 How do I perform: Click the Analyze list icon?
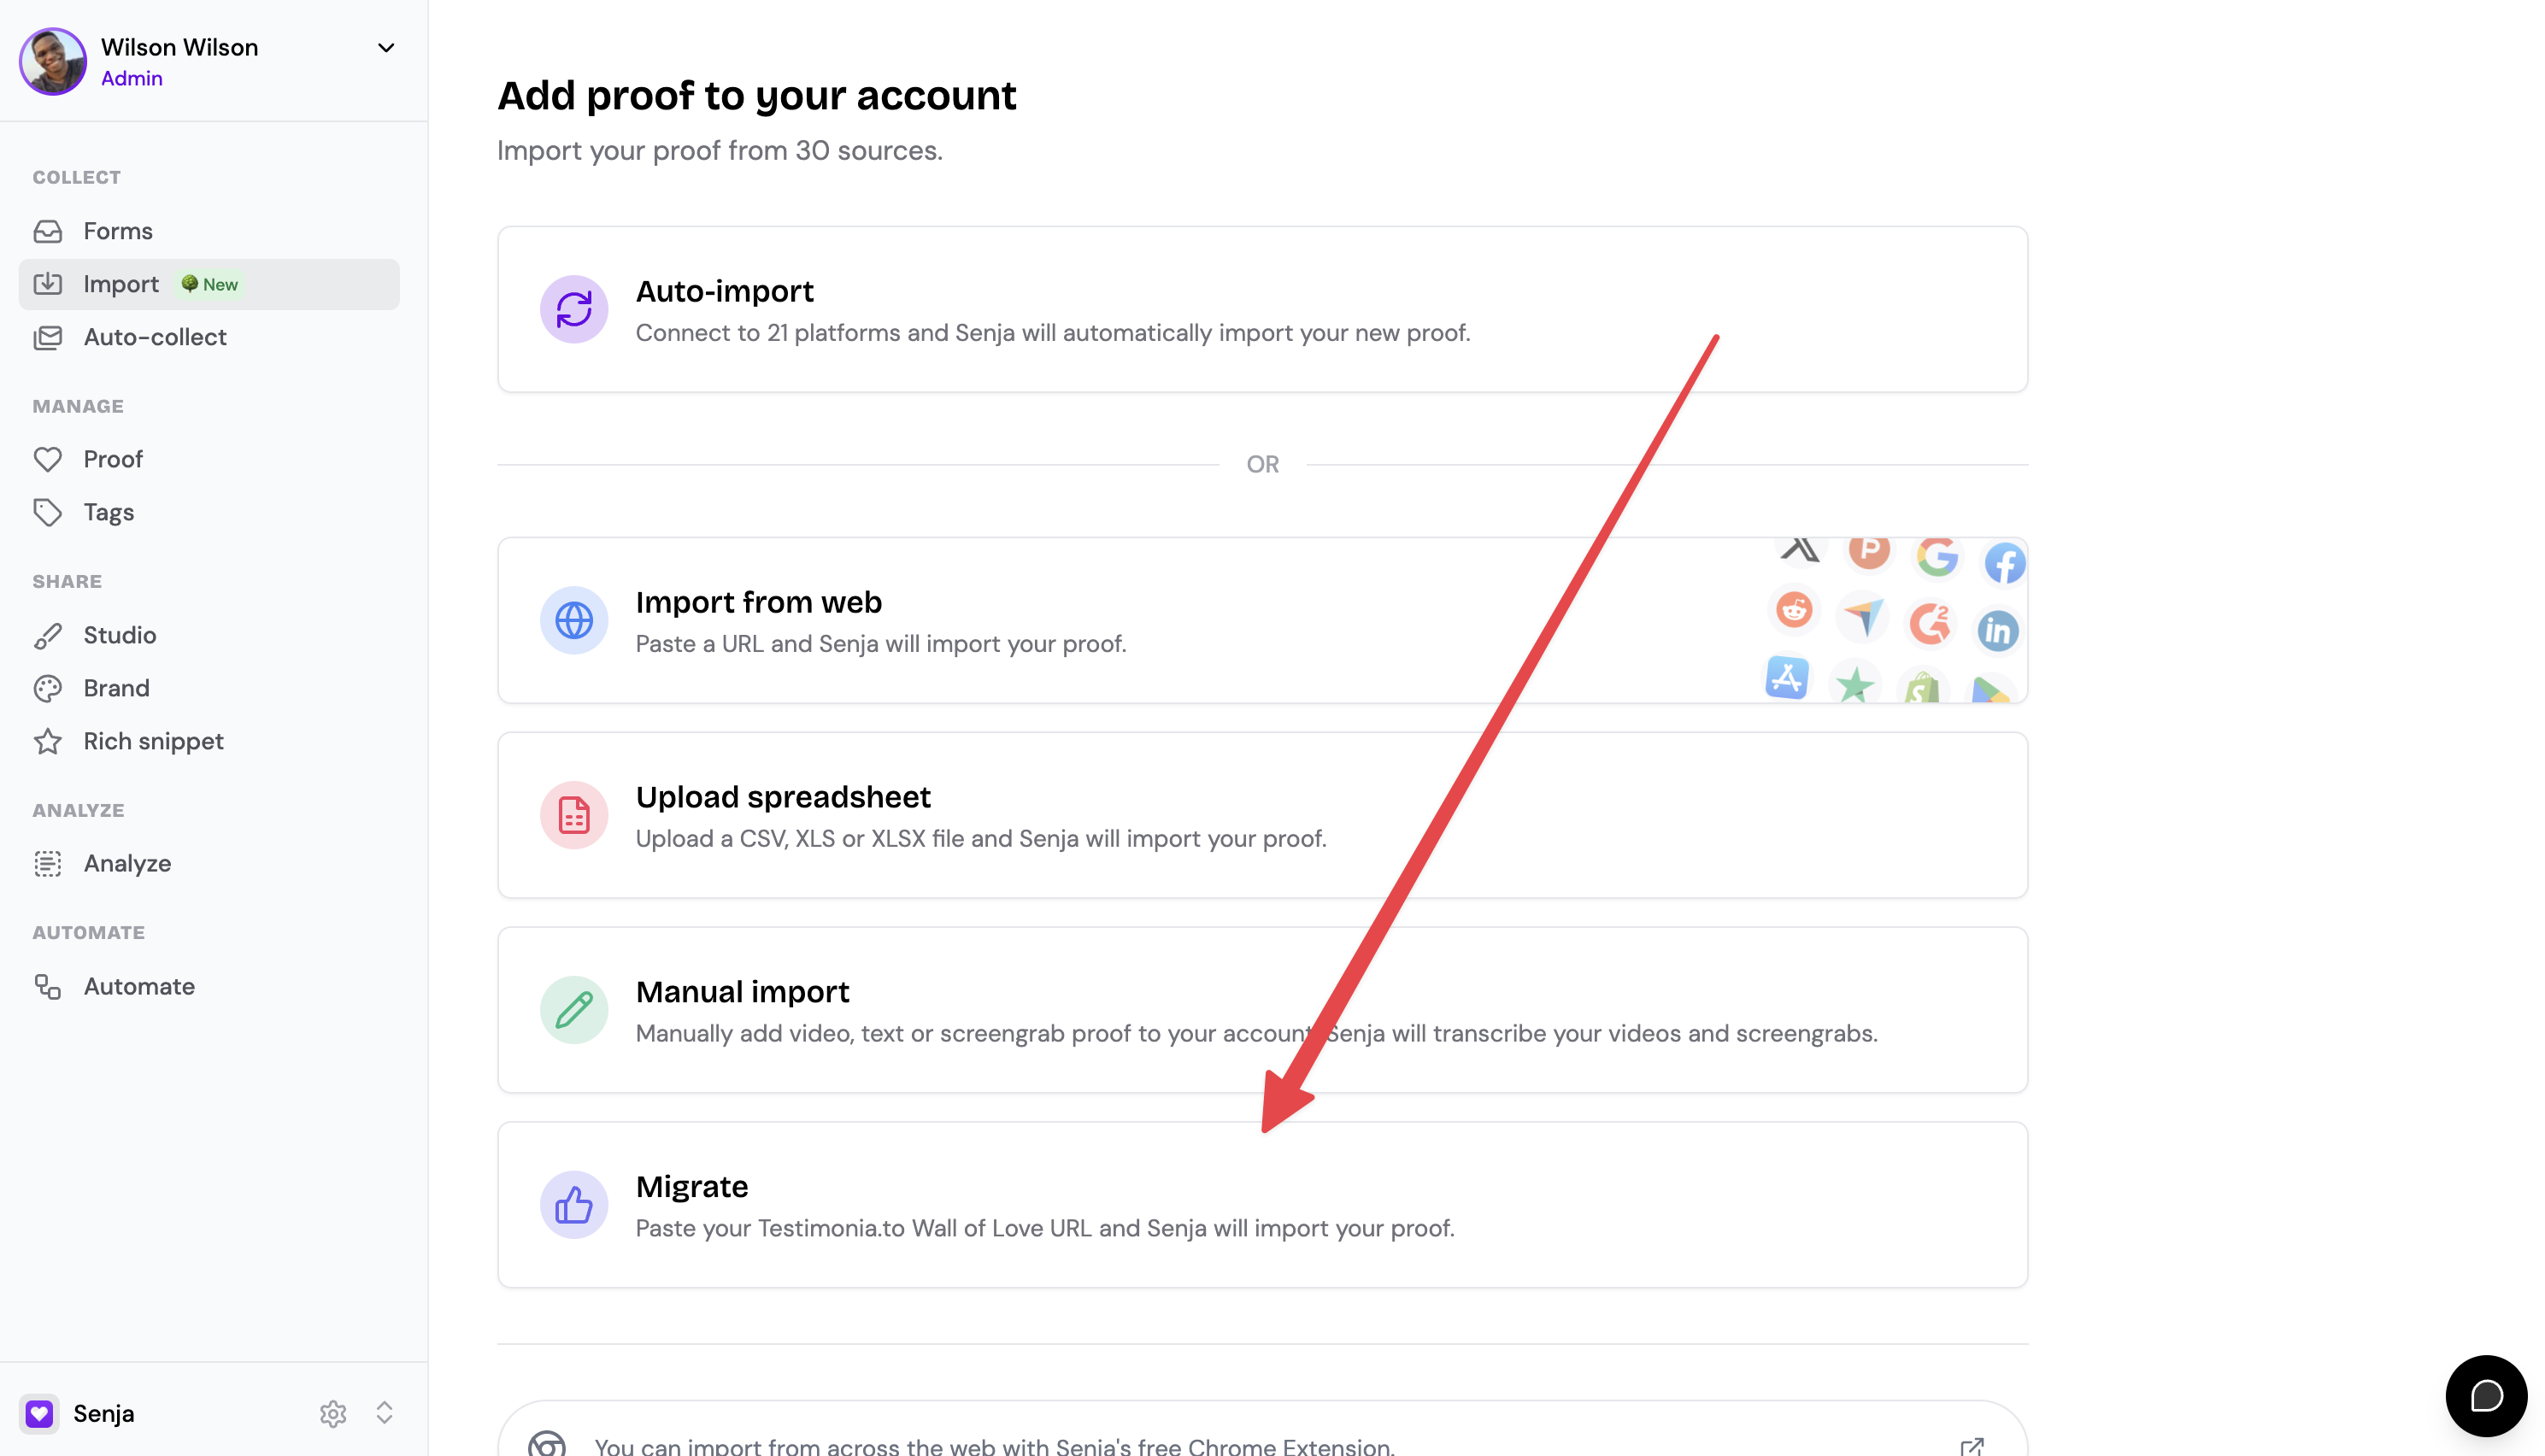tap(48, 863)
